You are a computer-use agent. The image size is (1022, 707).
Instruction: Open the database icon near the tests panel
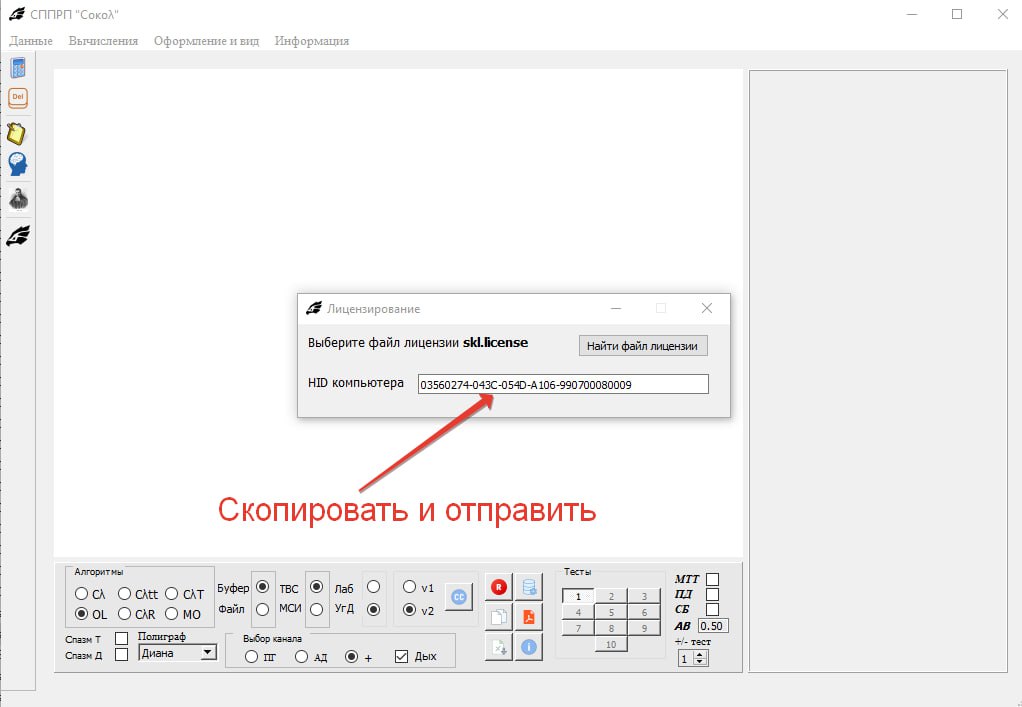[x=528, y=585]
